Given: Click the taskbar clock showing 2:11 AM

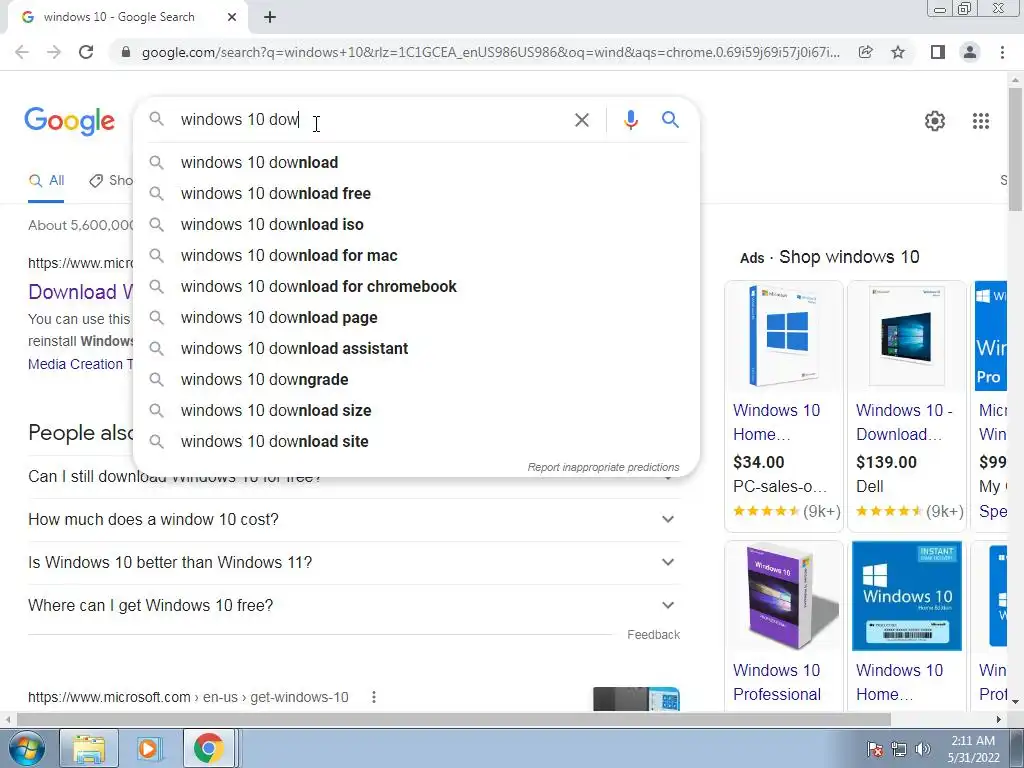Looking at the screenshot, I should click(973, 749).
